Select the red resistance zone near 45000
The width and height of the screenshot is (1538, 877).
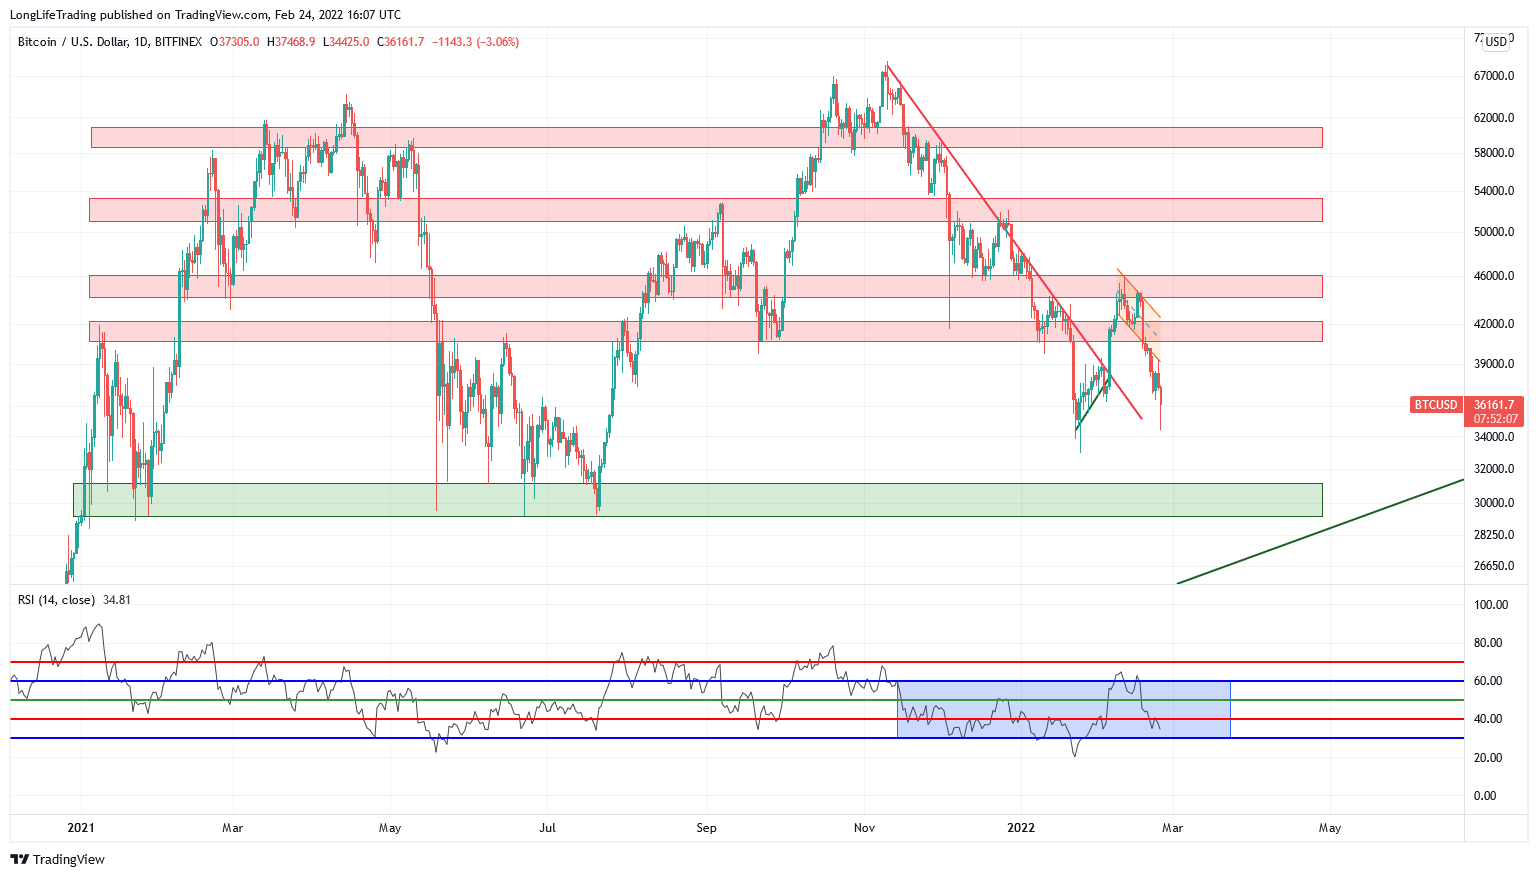pos(705,286)
